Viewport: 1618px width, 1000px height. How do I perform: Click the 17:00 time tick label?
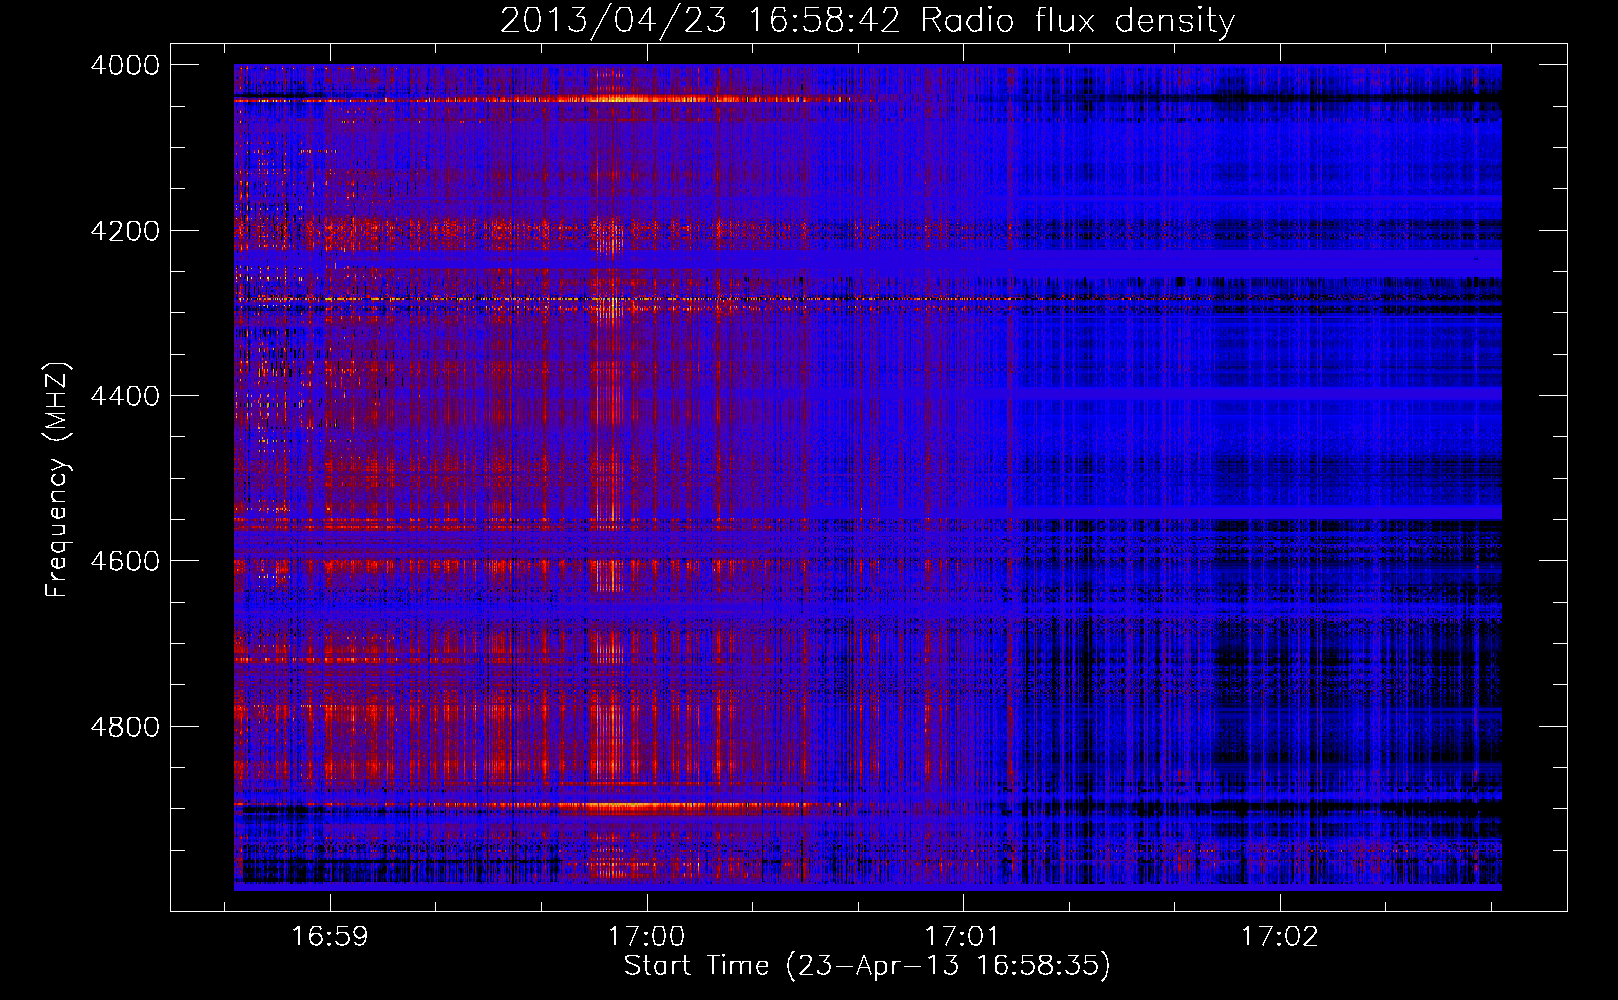(x=646, y=937)
